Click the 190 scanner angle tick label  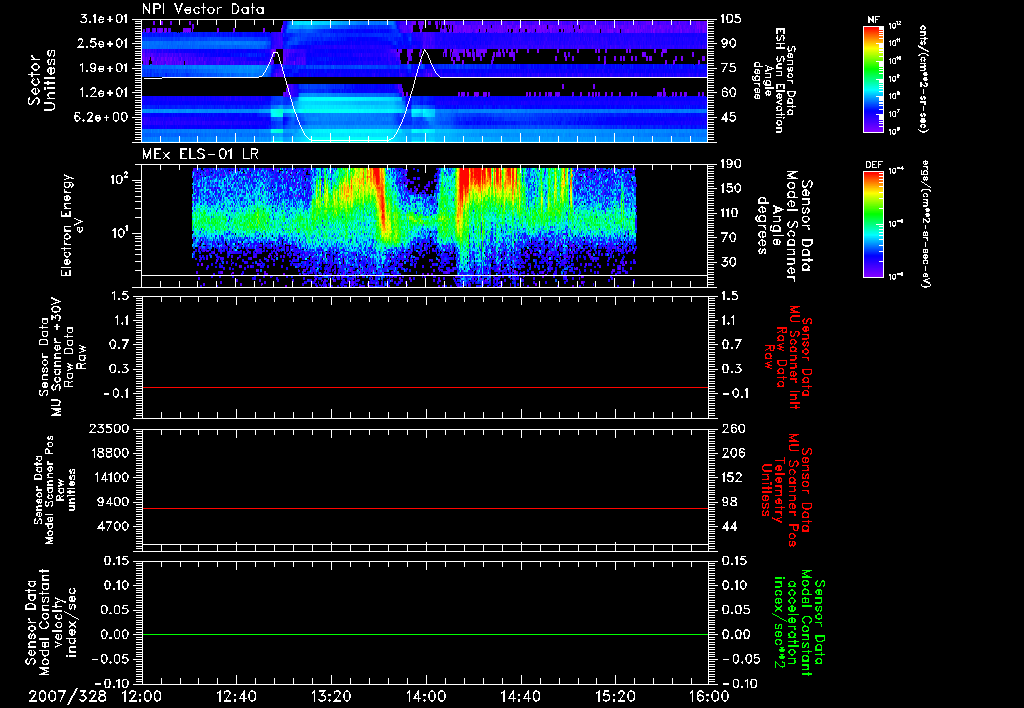click(x=731, y=164)
